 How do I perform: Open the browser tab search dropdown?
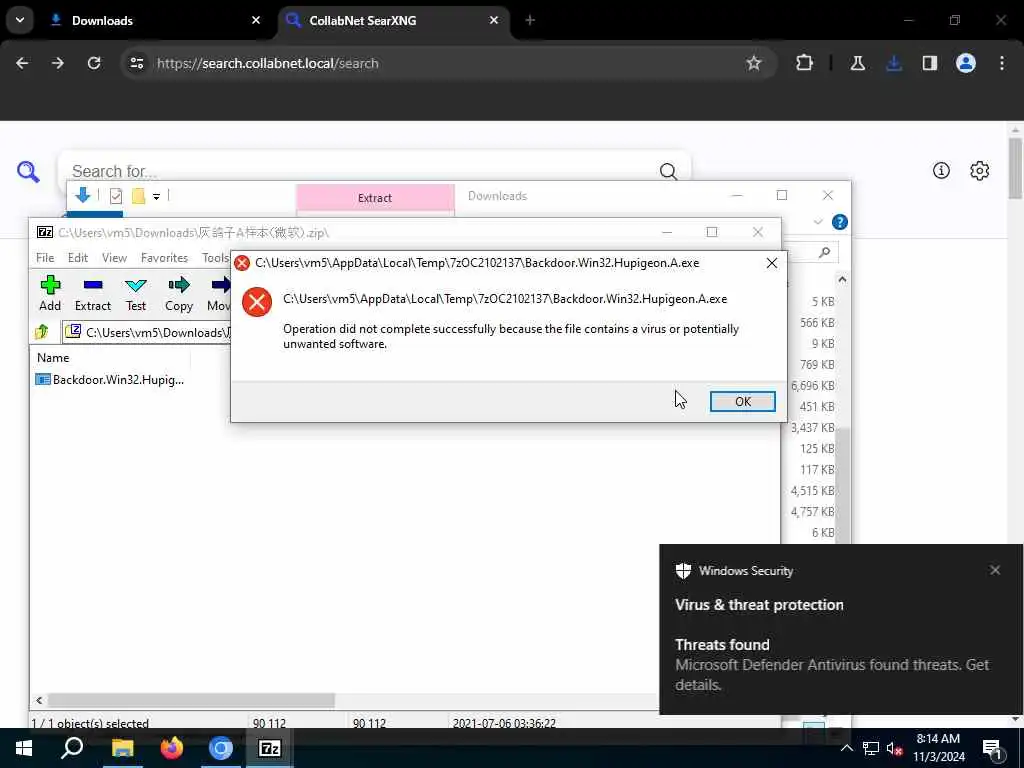(20, 20)
